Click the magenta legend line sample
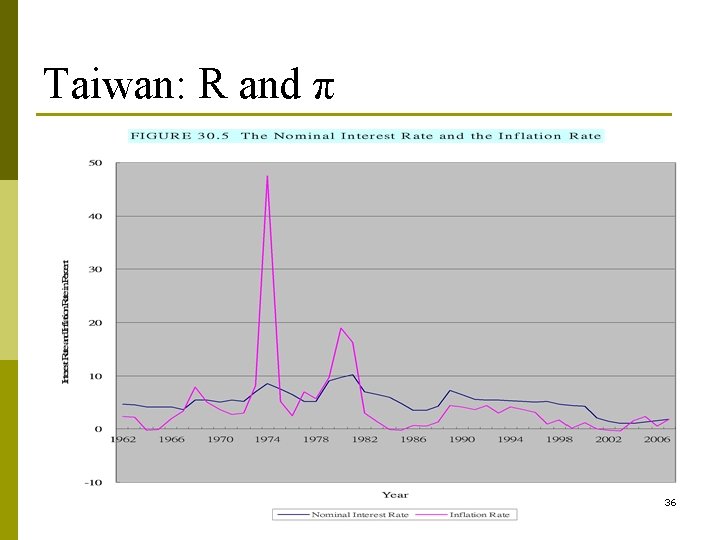The image size is (720, 540). pos(431,515)
